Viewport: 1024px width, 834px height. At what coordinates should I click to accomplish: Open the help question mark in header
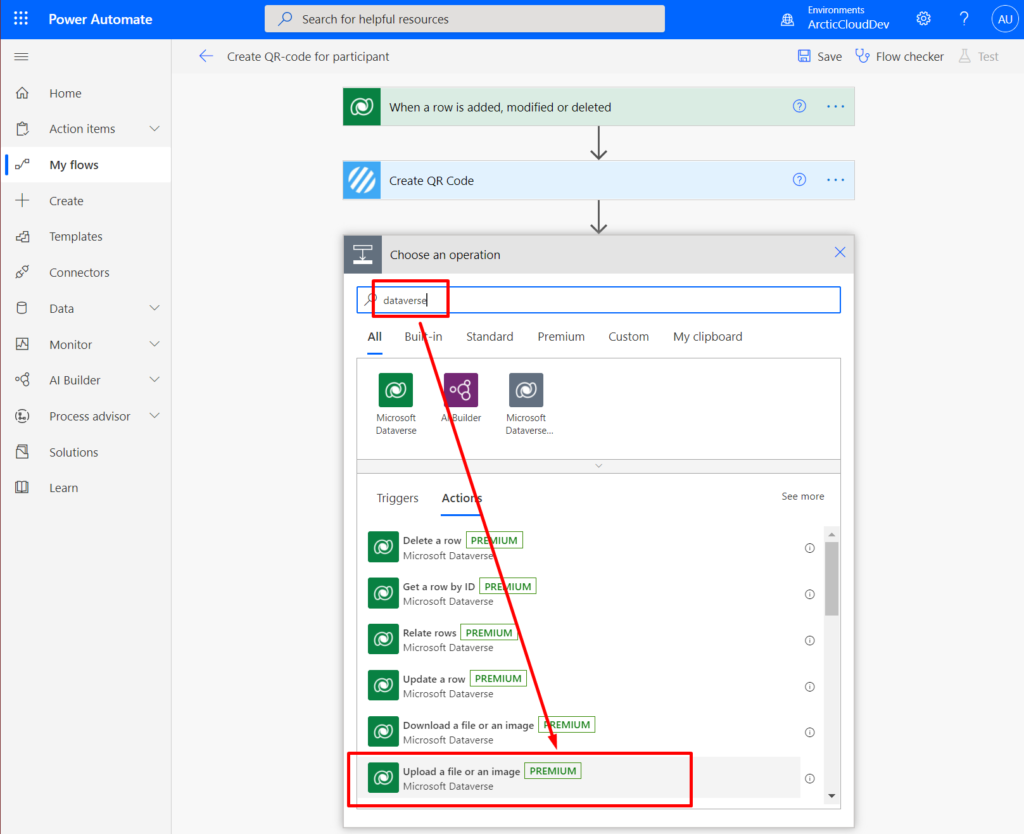click(x=964, y=19)
